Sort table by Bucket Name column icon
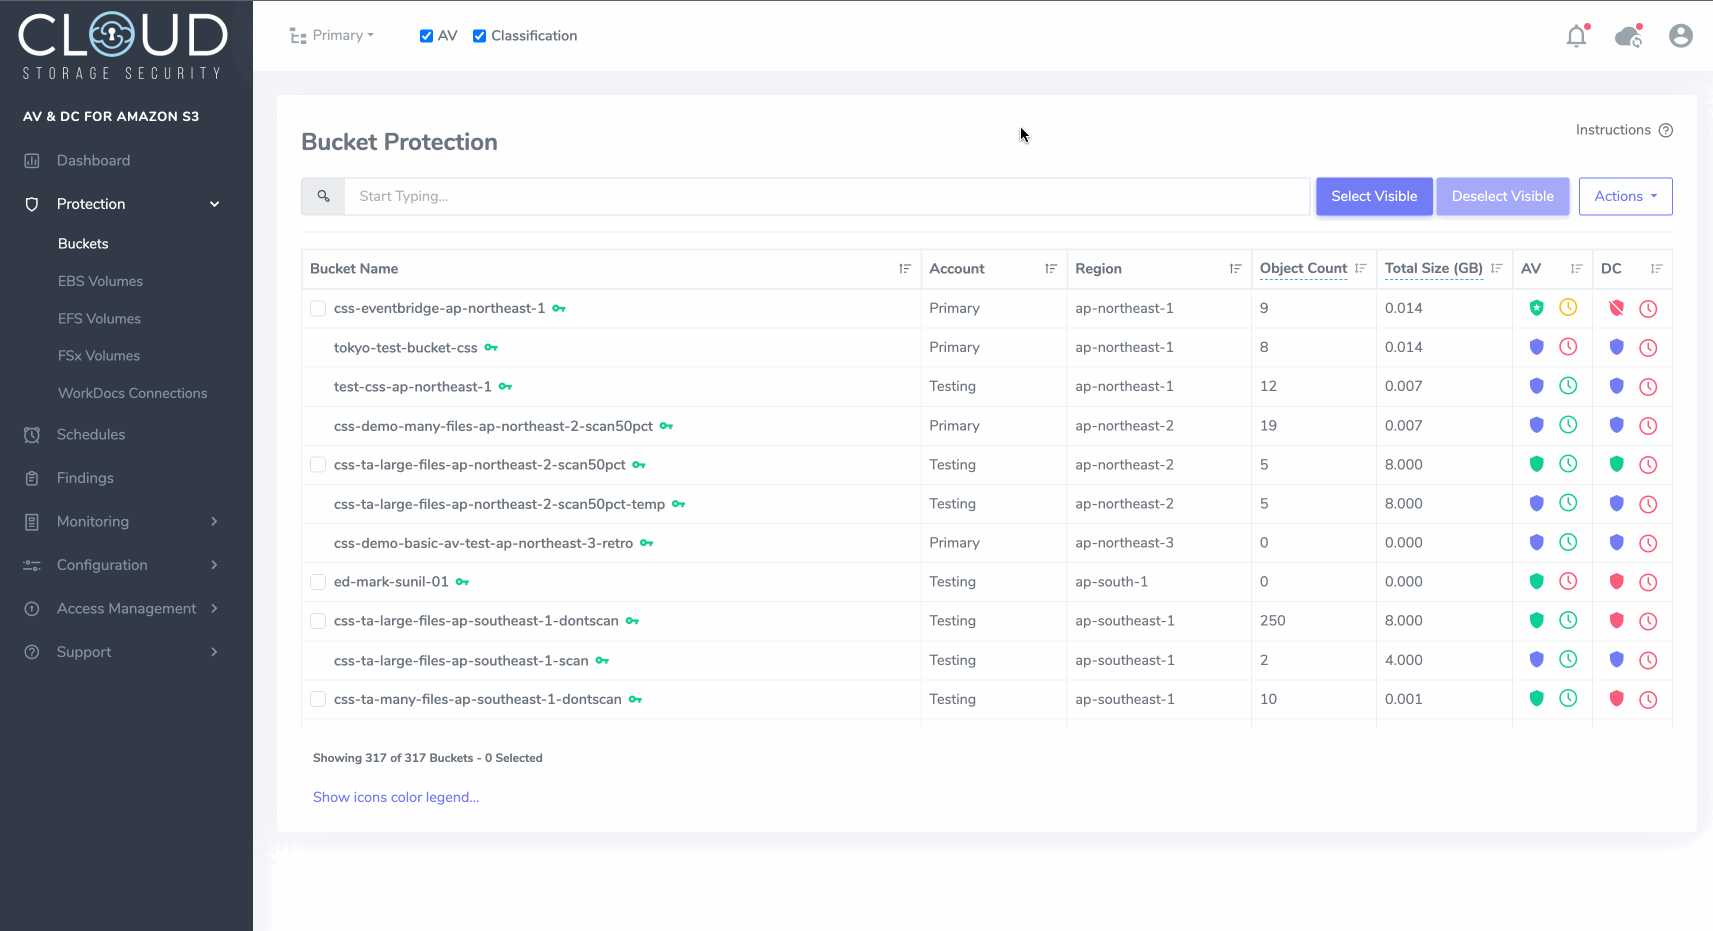Image resolution: width=1713 pixels, height=931 pixels. click(x=904, y=269)
